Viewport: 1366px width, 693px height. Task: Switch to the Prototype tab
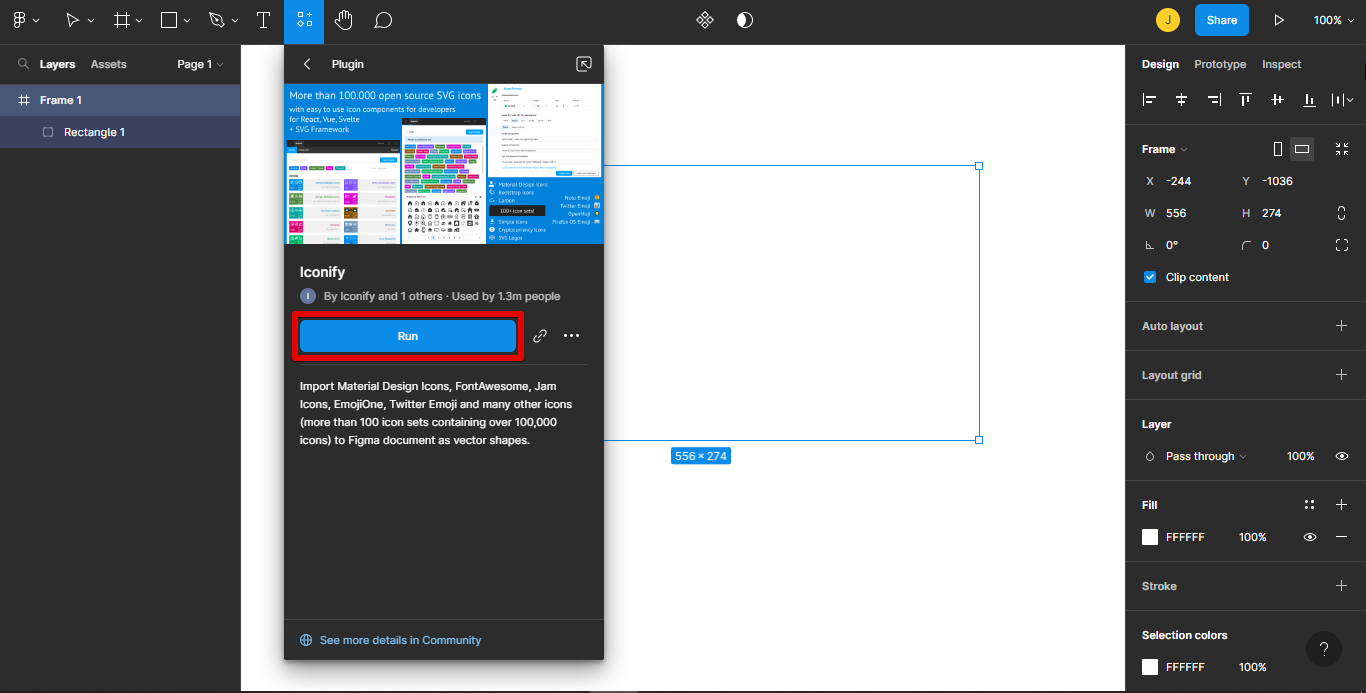[x=1220, y=64]
